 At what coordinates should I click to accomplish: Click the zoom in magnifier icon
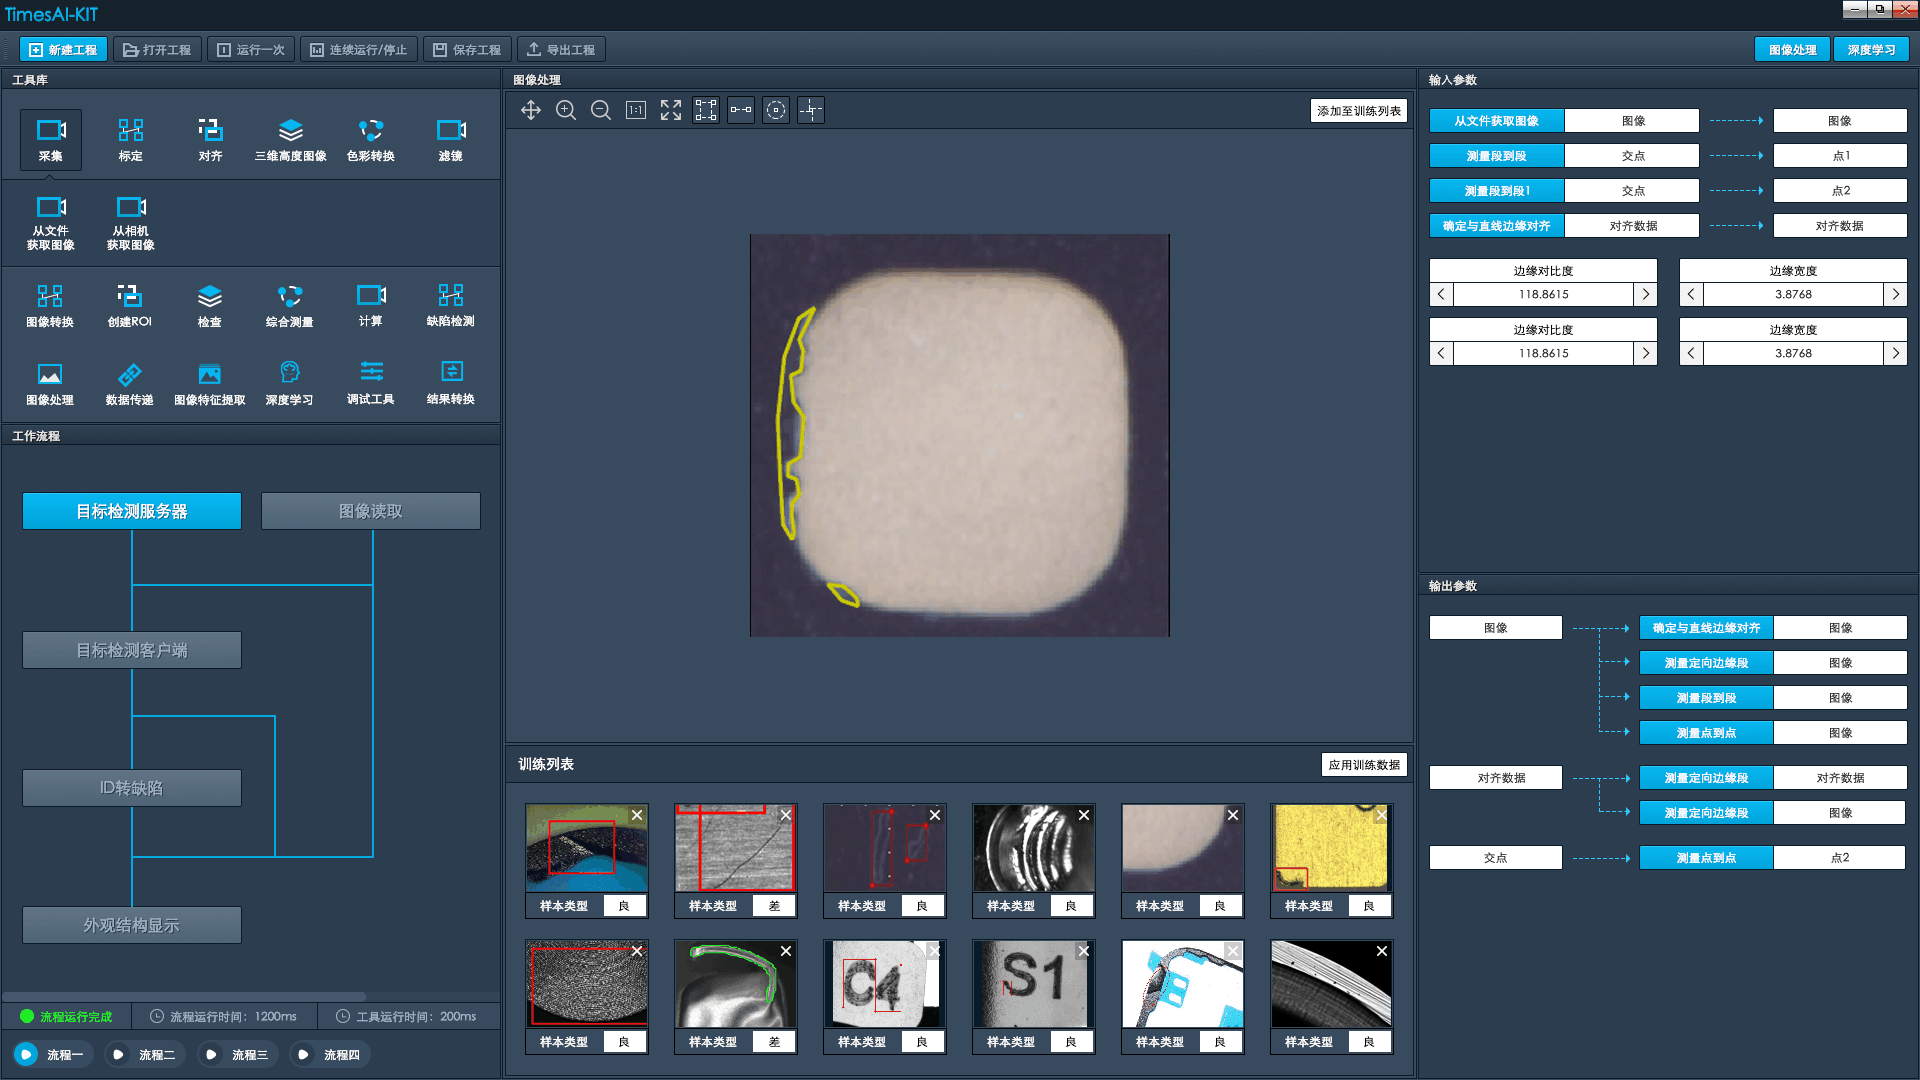566,110
